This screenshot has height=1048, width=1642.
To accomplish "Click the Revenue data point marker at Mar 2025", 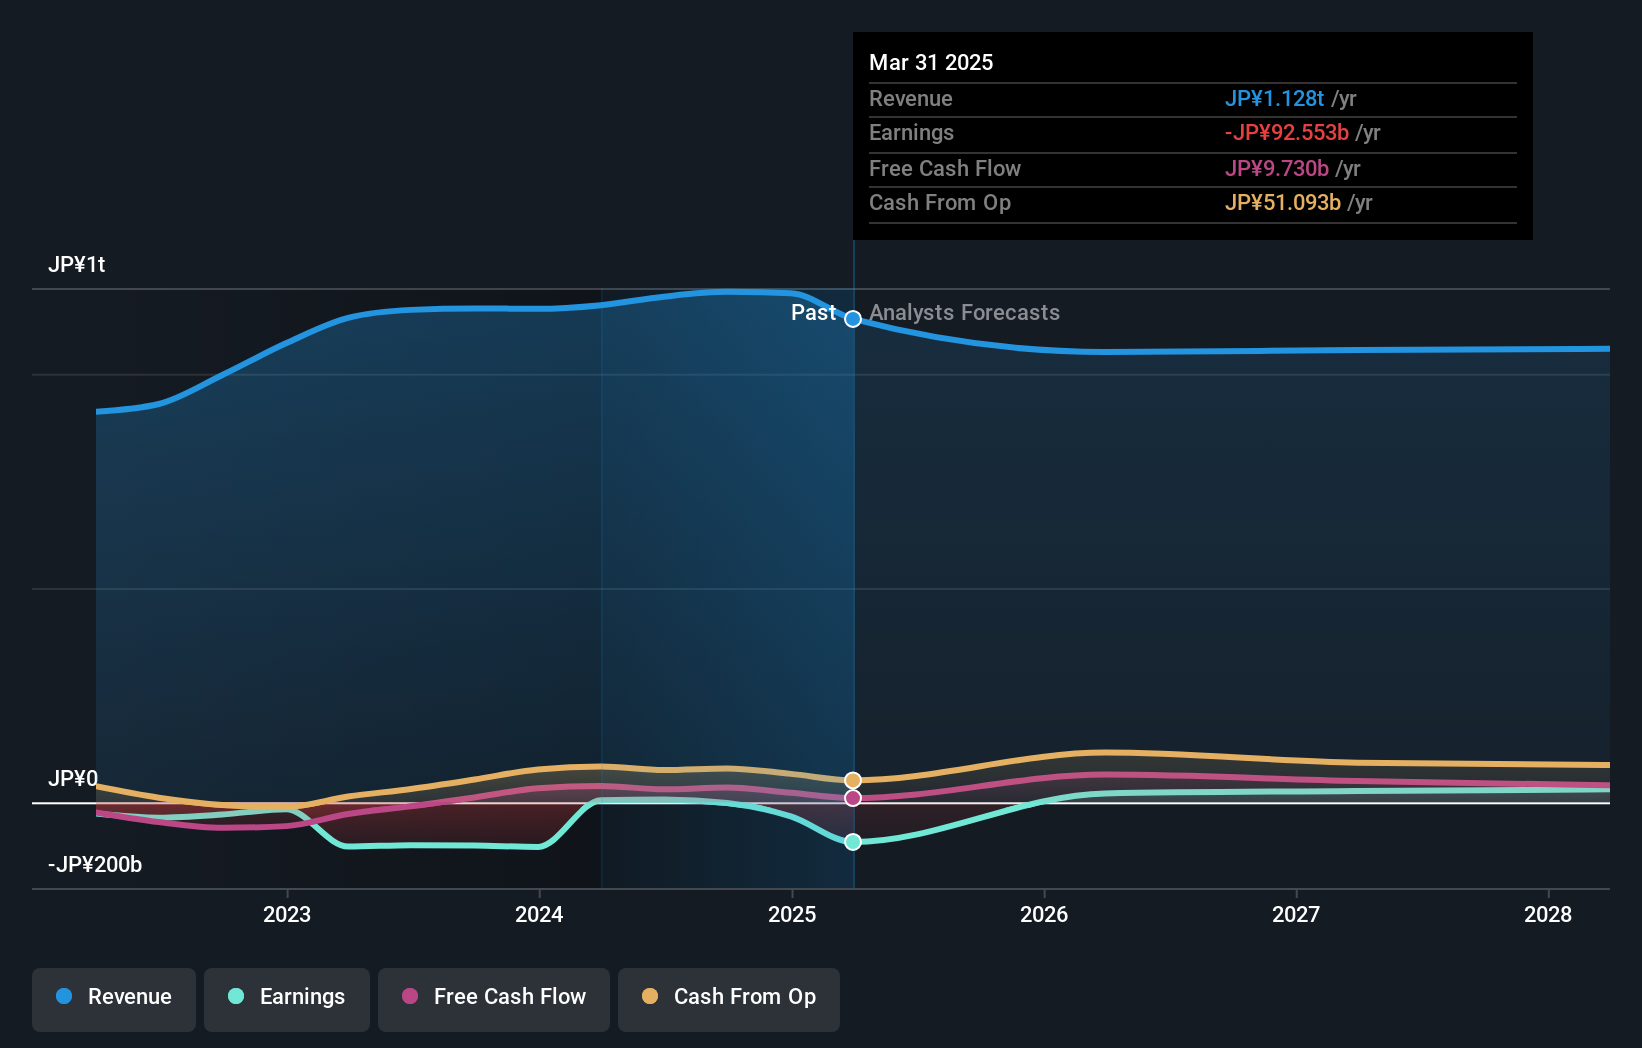I will click(x=853, y=319).
